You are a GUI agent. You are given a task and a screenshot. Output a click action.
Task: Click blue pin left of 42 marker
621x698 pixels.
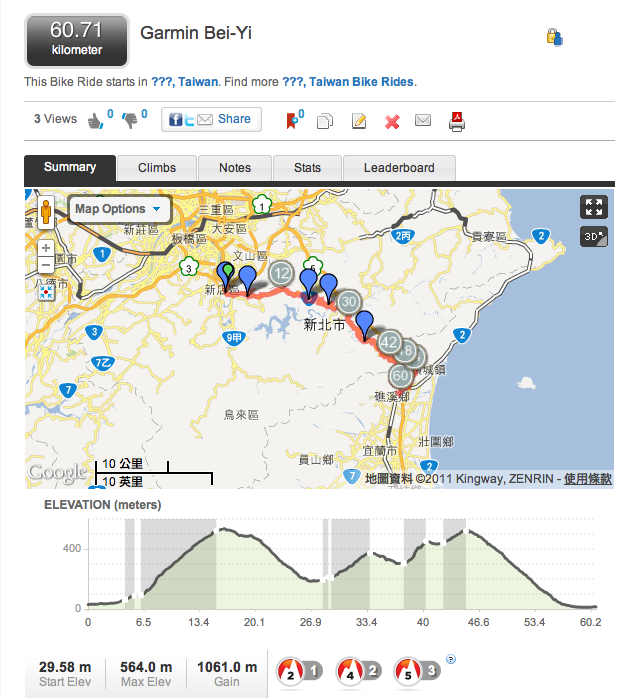pyautogui.click(x=365, y=325)
